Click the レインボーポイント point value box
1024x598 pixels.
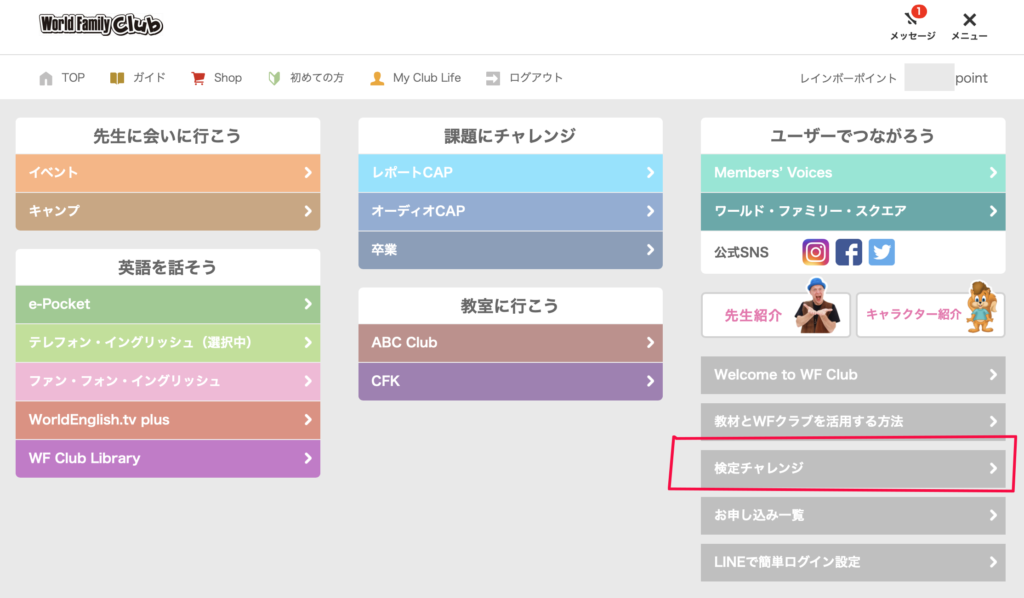[928, 78]
